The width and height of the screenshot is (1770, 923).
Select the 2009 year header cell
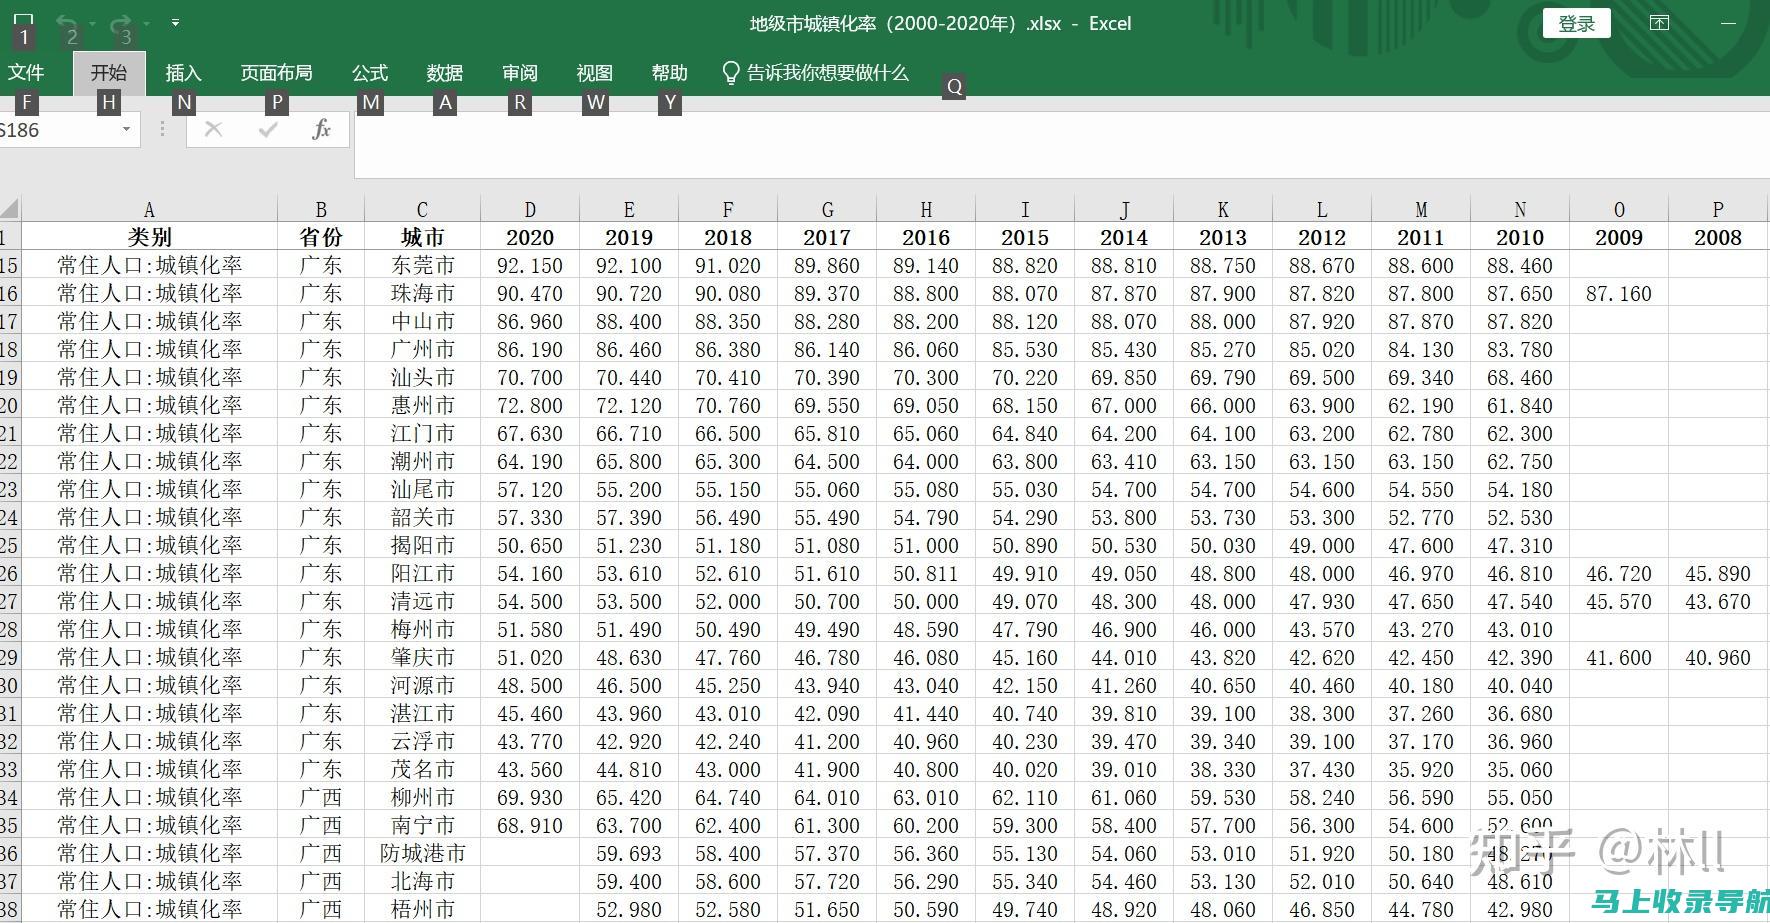[x=1619, y=237]
